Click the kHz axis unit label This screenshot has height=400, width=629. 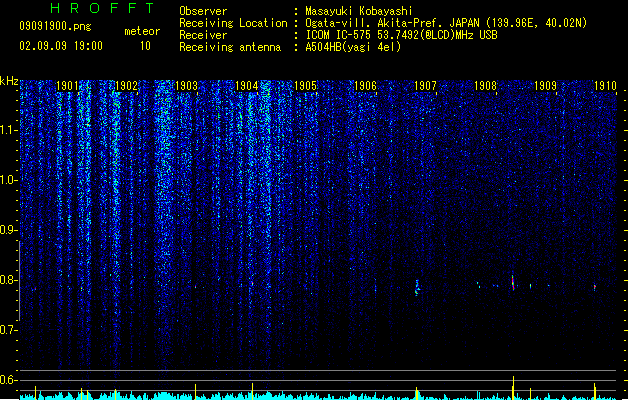point(9,81)
